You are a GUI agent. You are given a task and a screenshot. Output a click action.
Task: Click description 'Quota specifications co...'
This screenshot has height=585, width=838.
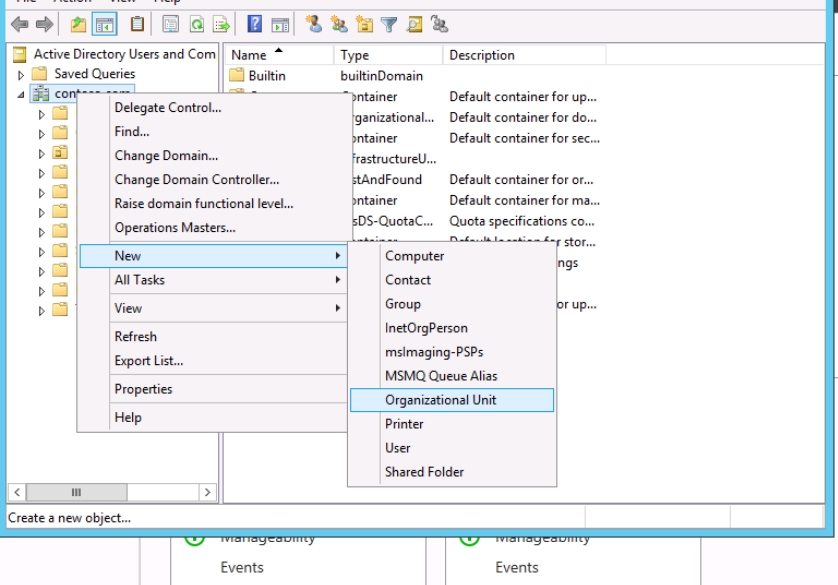(522, 221)
